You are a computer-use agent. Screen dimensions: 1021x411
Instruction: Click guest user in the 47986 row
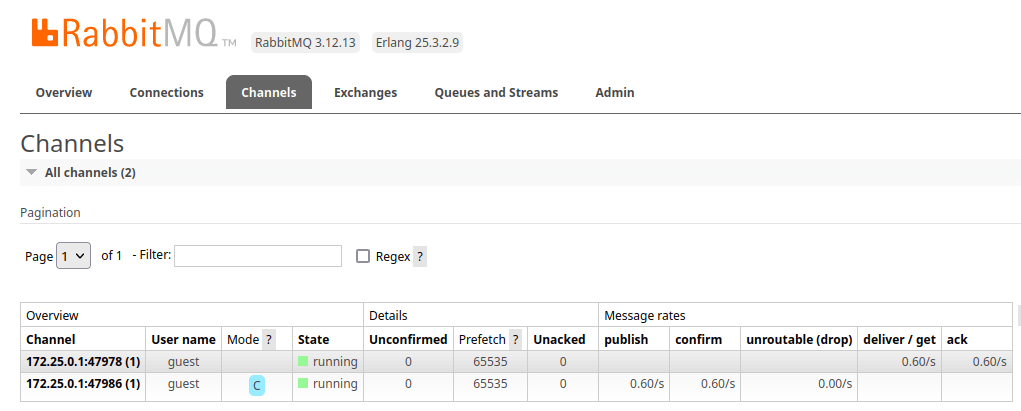(184, 384)
